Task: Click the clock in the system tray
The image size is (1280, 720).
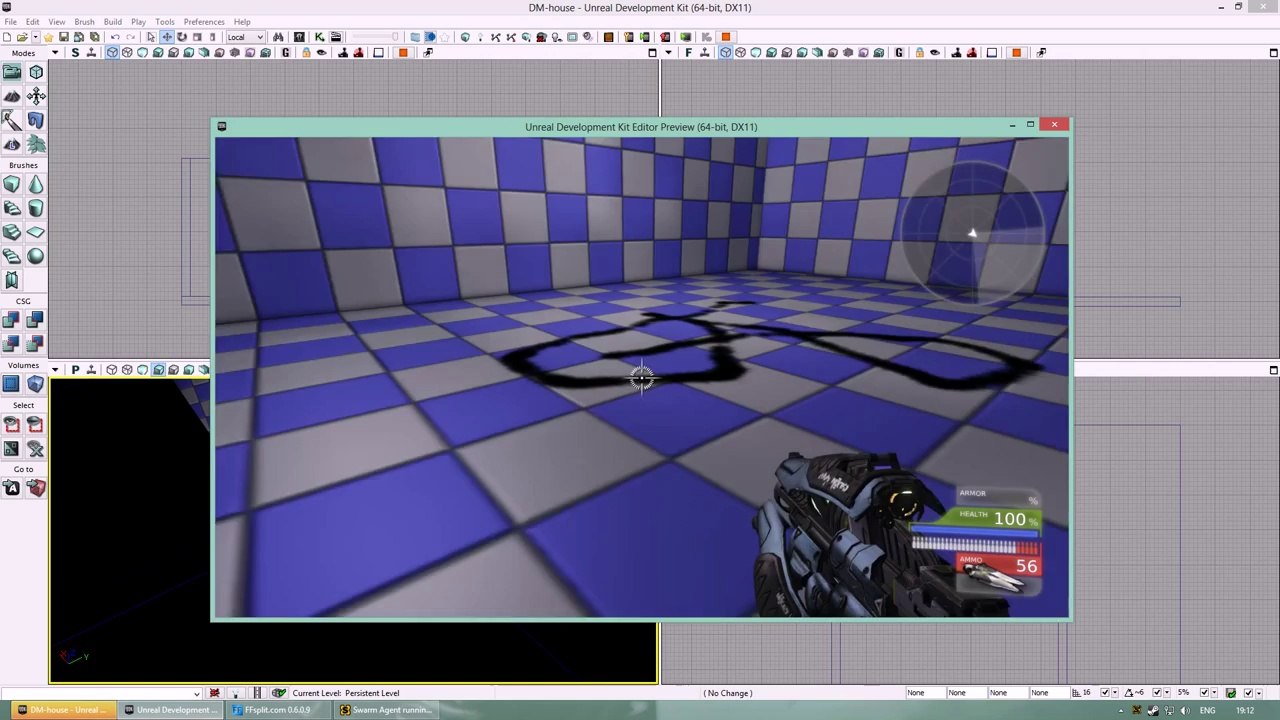Action: click(1244, 711)
